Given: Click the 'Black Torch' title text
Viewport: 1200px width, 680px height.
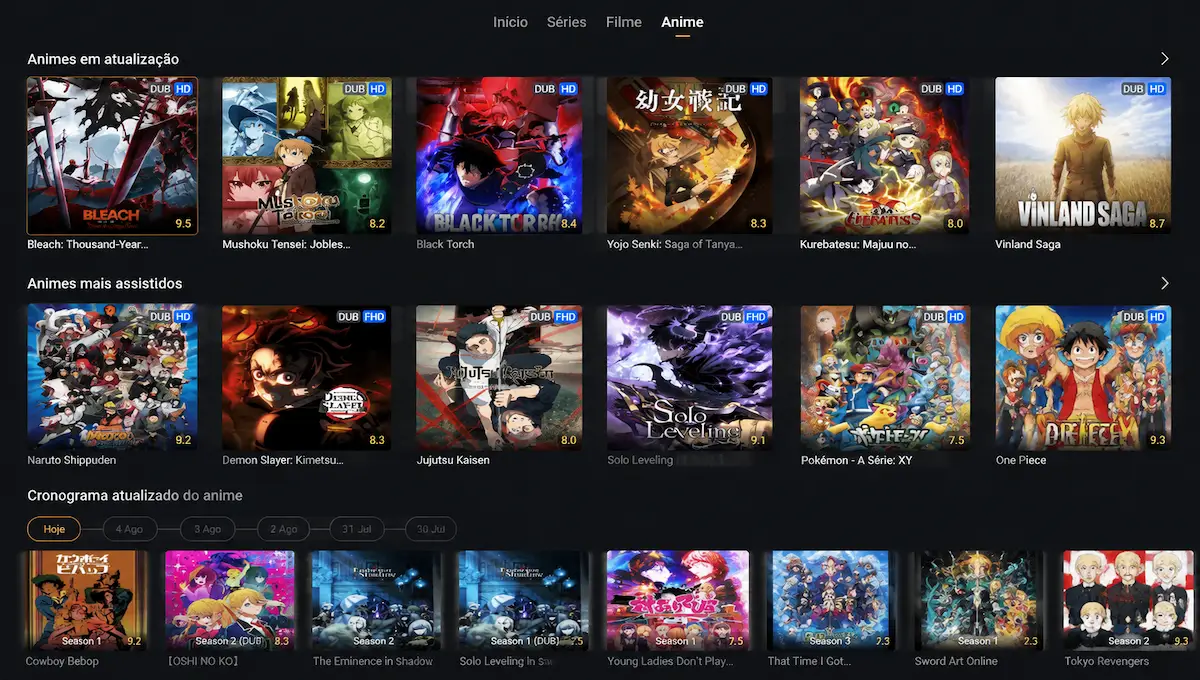Looking at the screenshot, I should [445, 244].
